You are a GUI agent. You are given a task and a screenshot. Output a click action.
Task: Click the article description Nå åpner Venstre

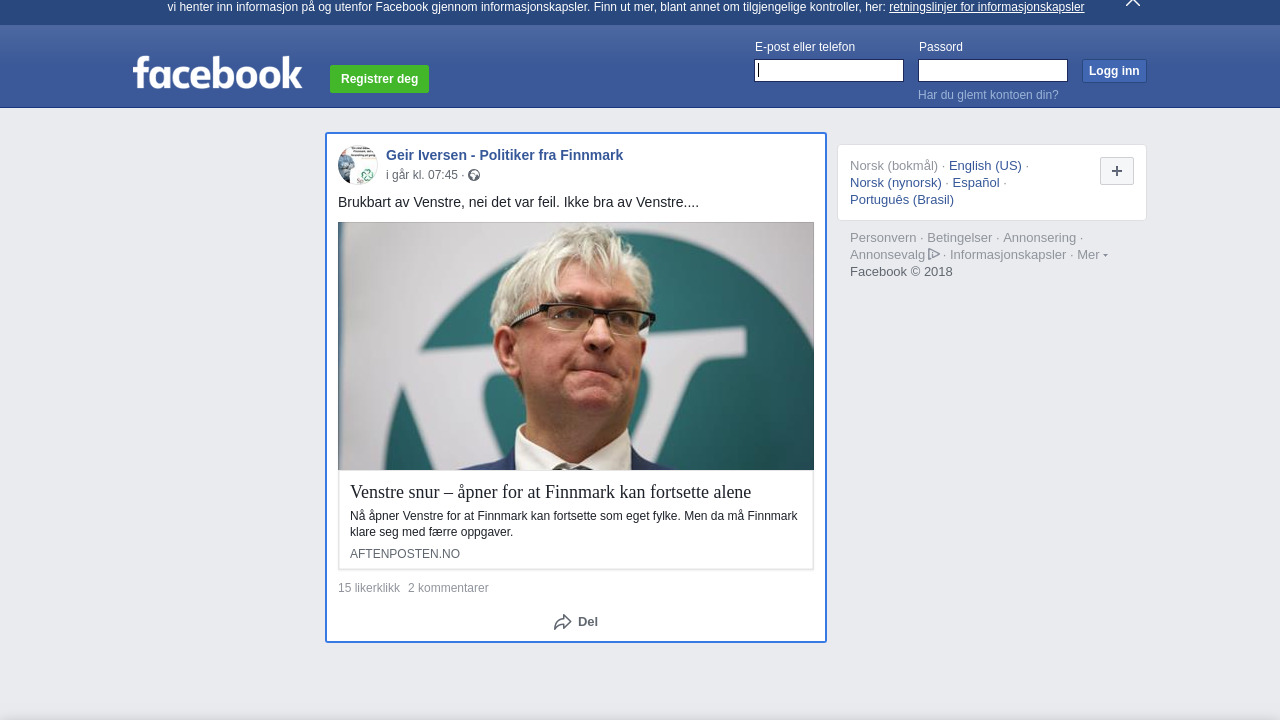point(574,524)
